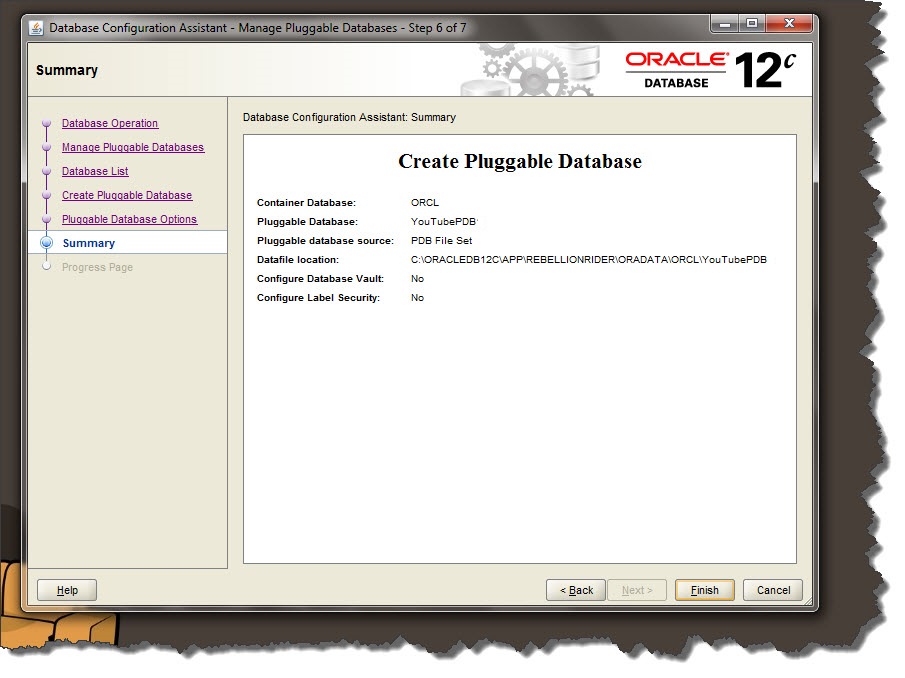Click the Back button

pyautogui.click(x=575, y=590)
